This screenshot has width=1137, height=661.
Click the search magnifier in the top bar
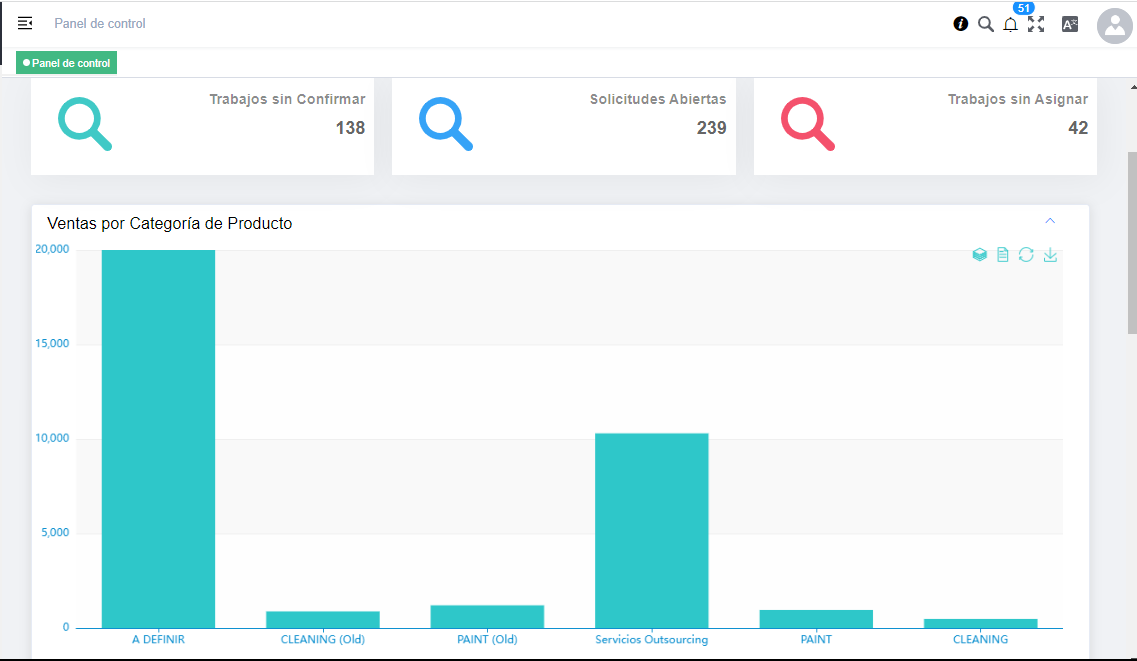click(x=986, y=24)
